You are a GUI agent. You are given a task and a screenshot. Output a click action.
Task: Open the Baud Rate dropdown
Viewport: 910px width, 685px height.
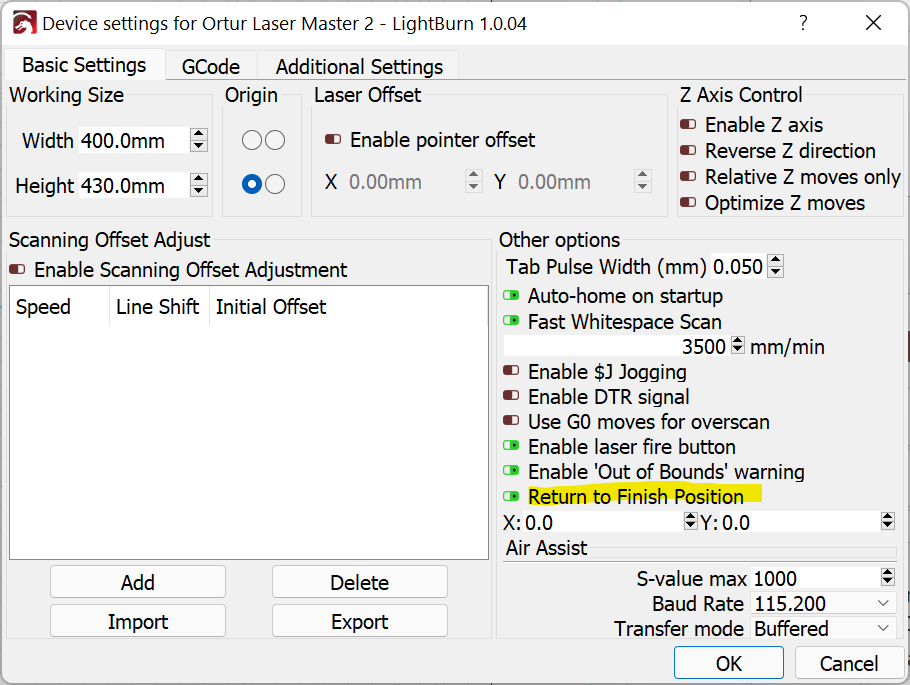[x=823, y=604]
